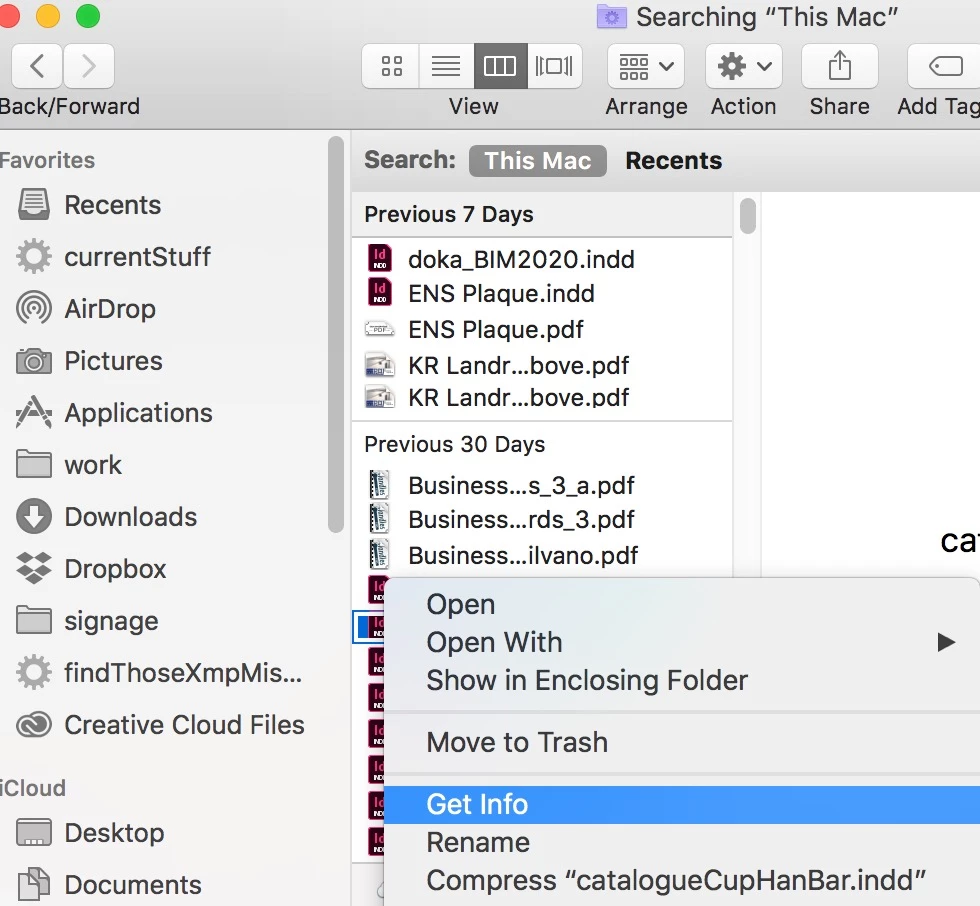The width and height of the screenshot is (980, 906).
Task: Select This Mac search scope
Action: 538,161
